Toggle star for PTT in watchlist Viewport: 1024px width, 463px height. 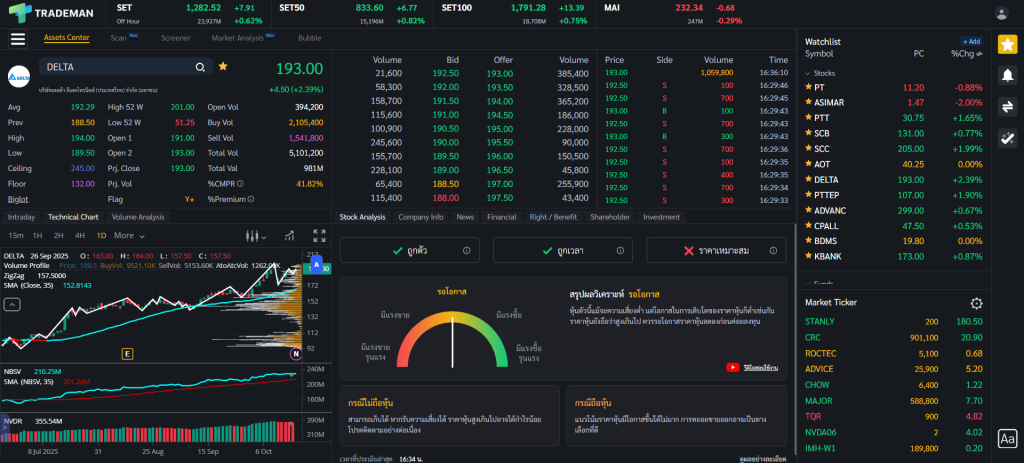click(808, 118)
